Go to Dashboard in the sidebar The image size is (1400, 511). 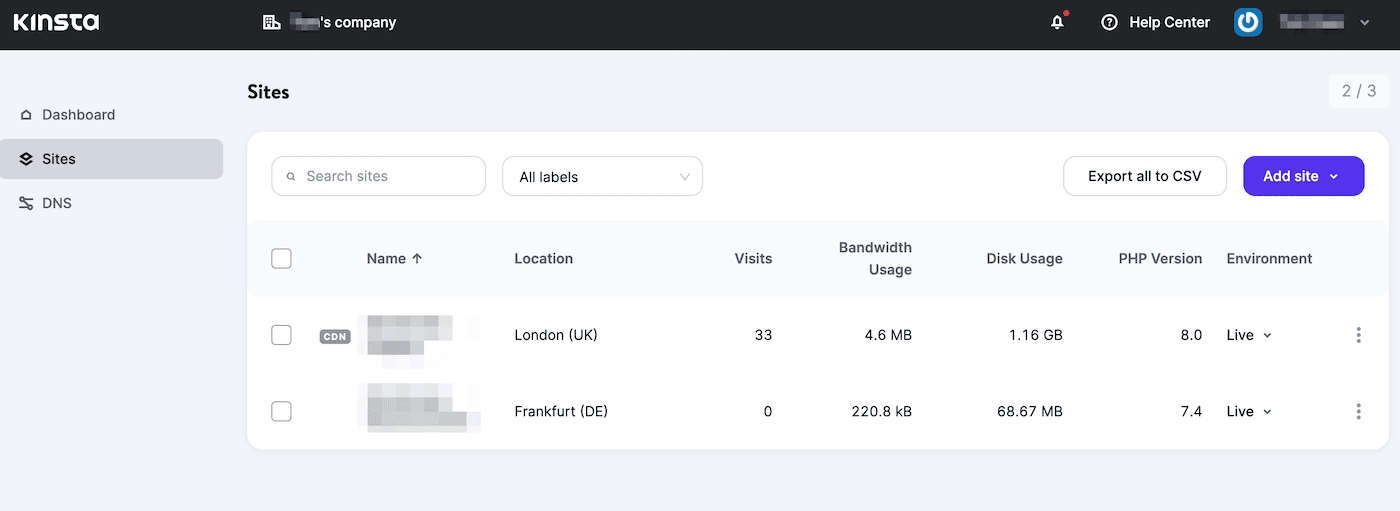tap(78, 115)
